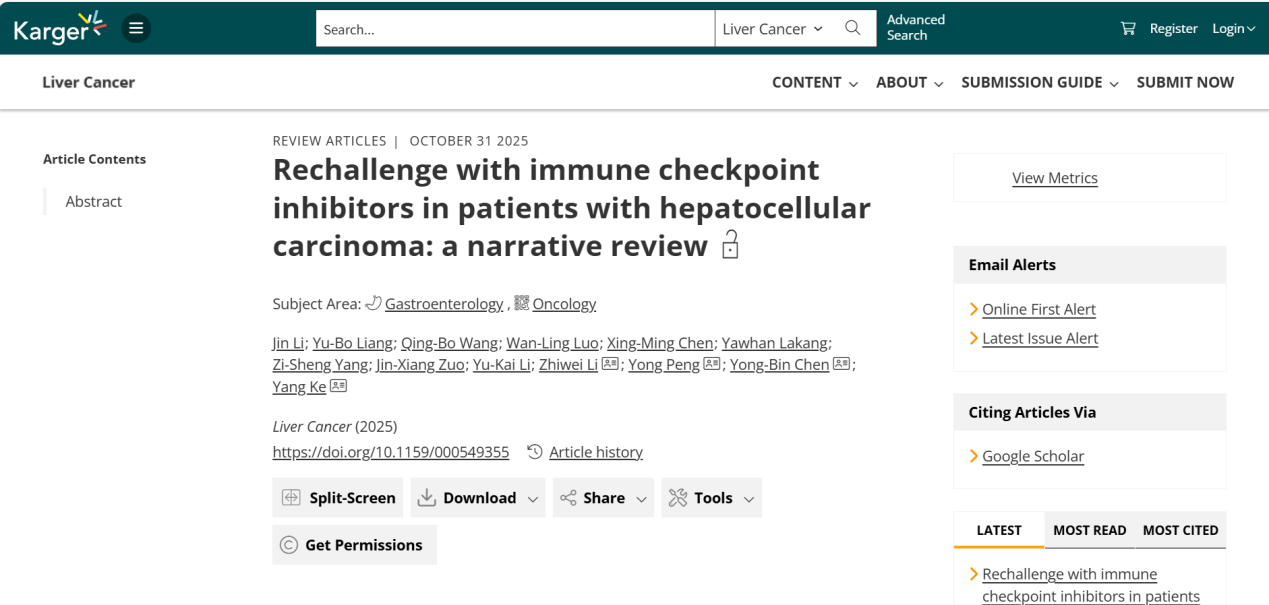Click the Article history clock icon
This screenshot has height=605, width=1269.
click(x=535, y=452)
